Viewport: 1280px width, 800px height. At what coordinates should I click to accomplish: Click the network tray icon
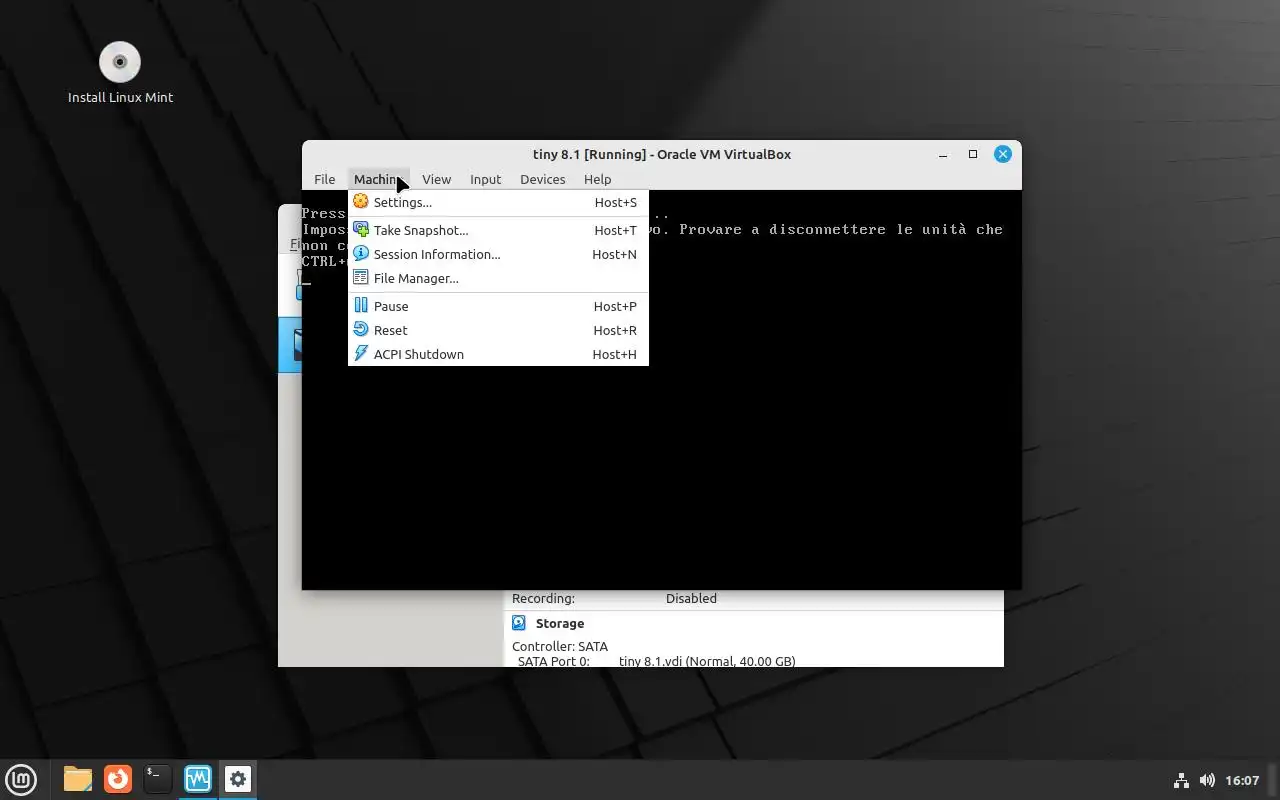tap(1181, 780)
